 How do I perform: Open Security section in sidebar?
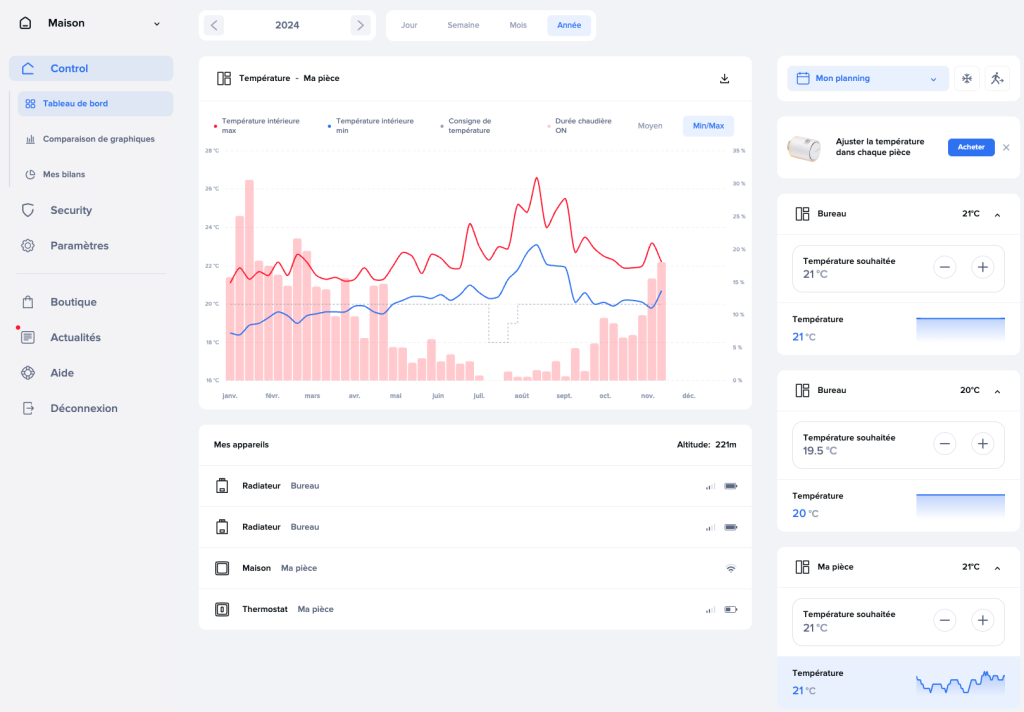coord(70,210)
